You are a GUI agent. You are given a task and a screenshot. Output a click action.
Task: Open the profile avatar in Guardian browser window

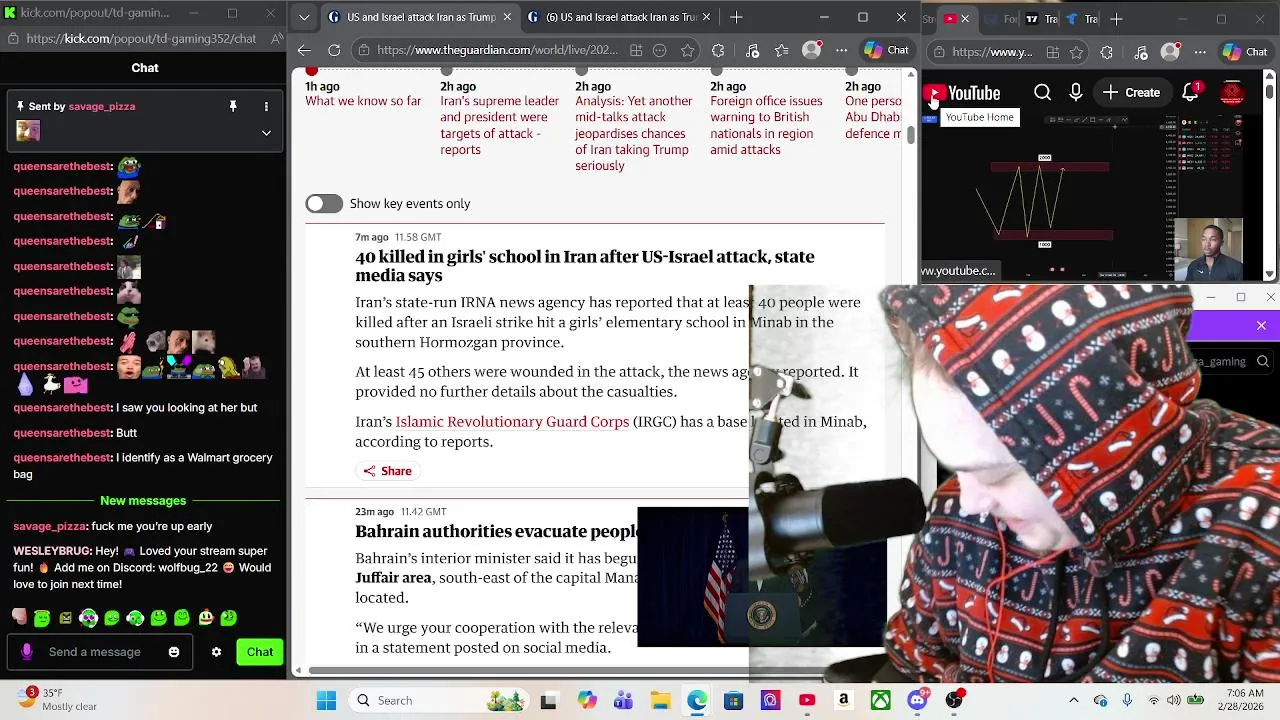click(812, 50)
